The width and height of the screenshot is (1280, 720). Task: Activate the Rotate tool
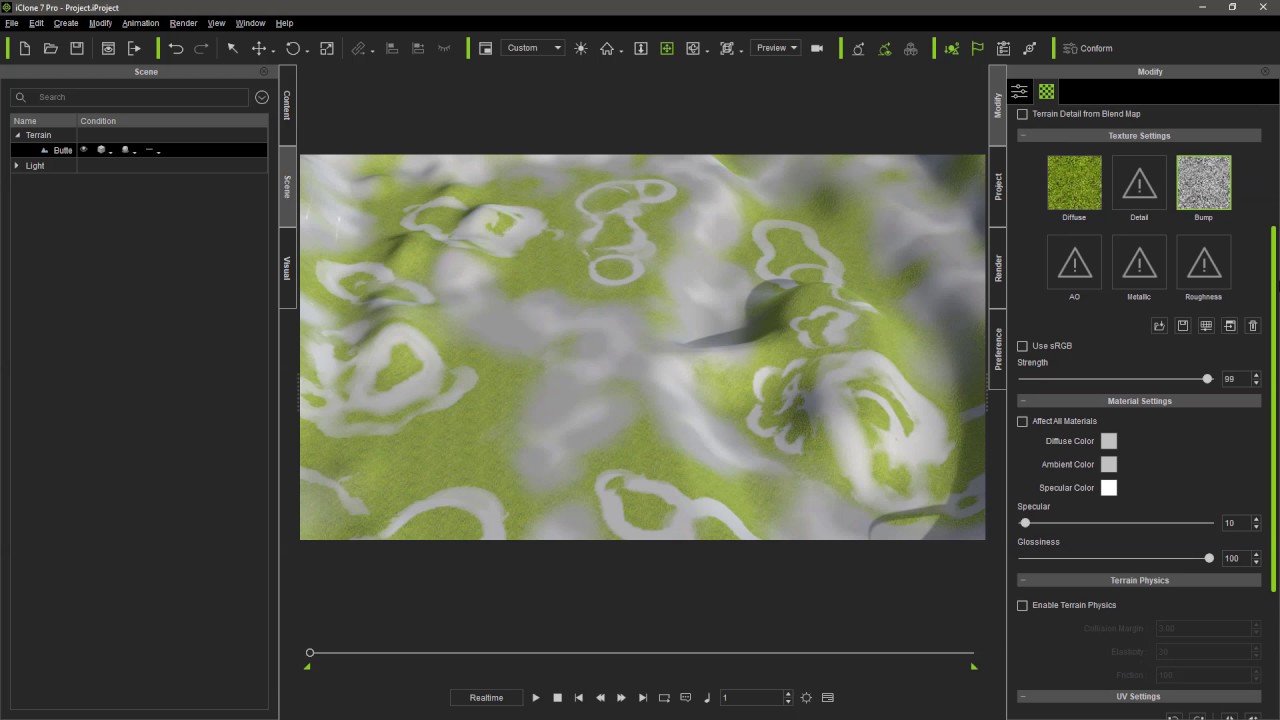(x=293, y=48)
